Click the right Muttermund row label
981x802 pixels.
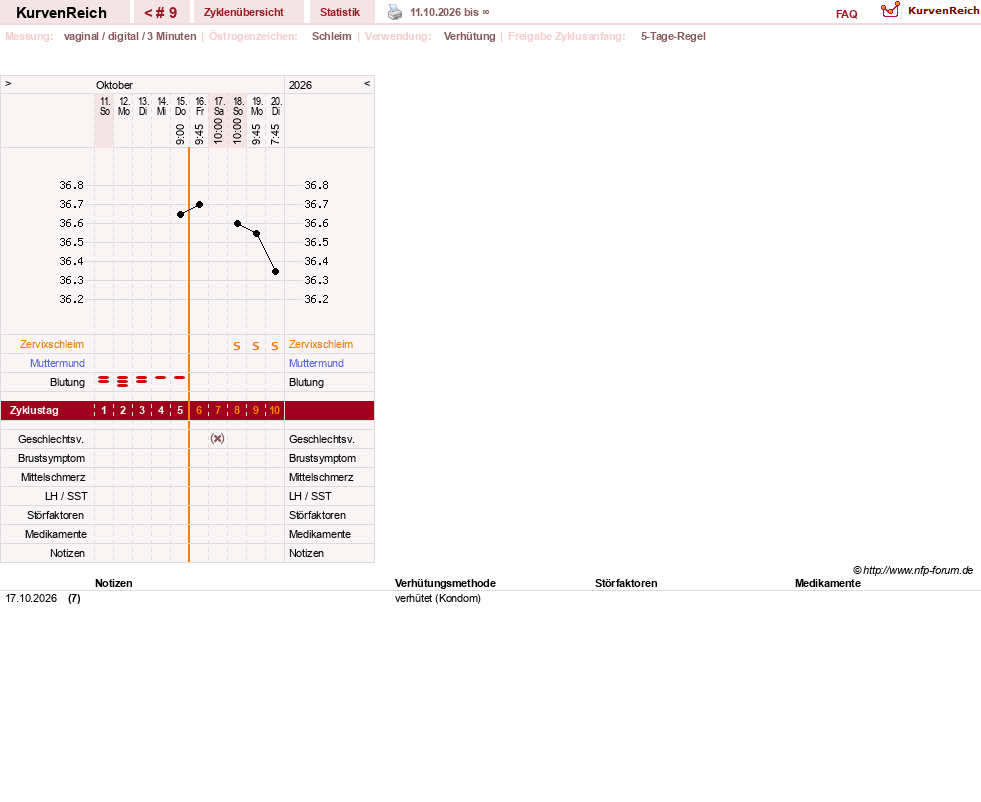click(316, 363)
